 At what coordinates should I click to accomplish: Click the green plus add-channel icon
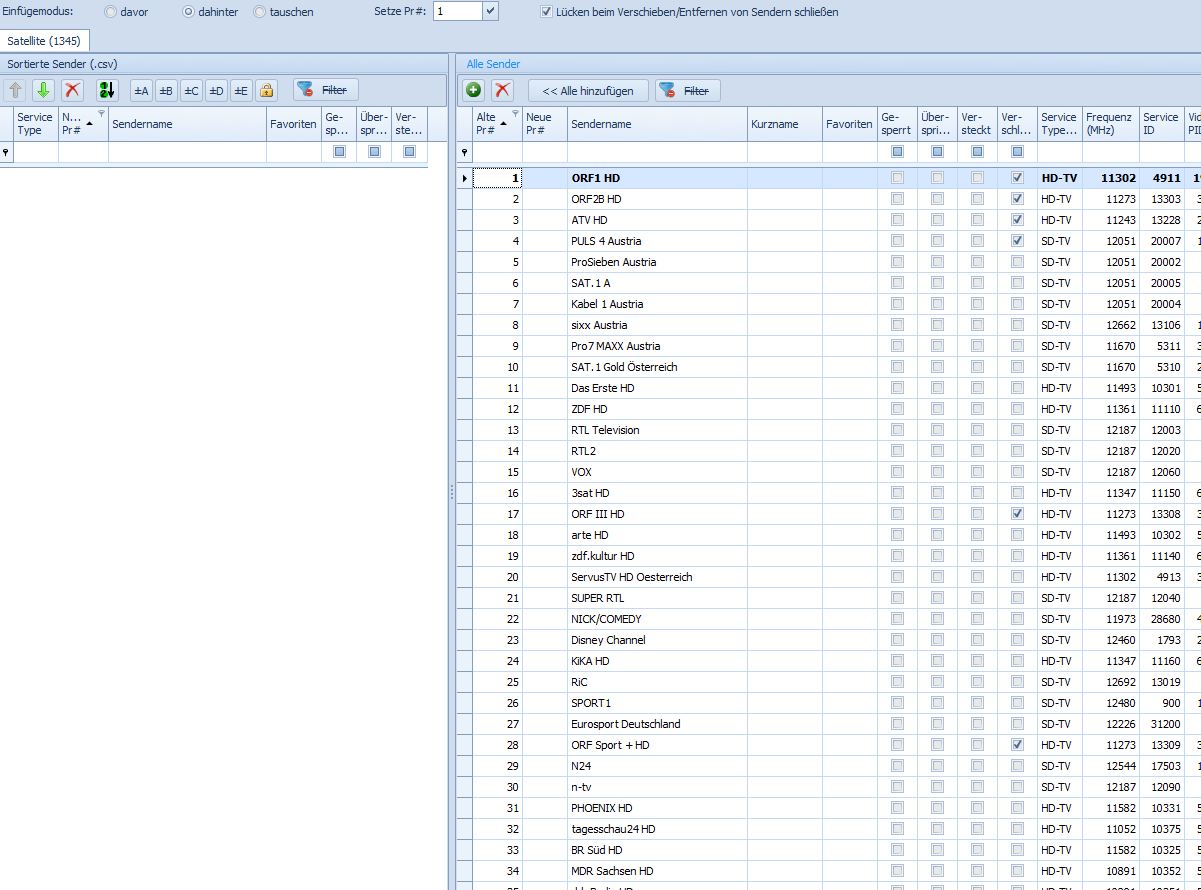[474, 90]
